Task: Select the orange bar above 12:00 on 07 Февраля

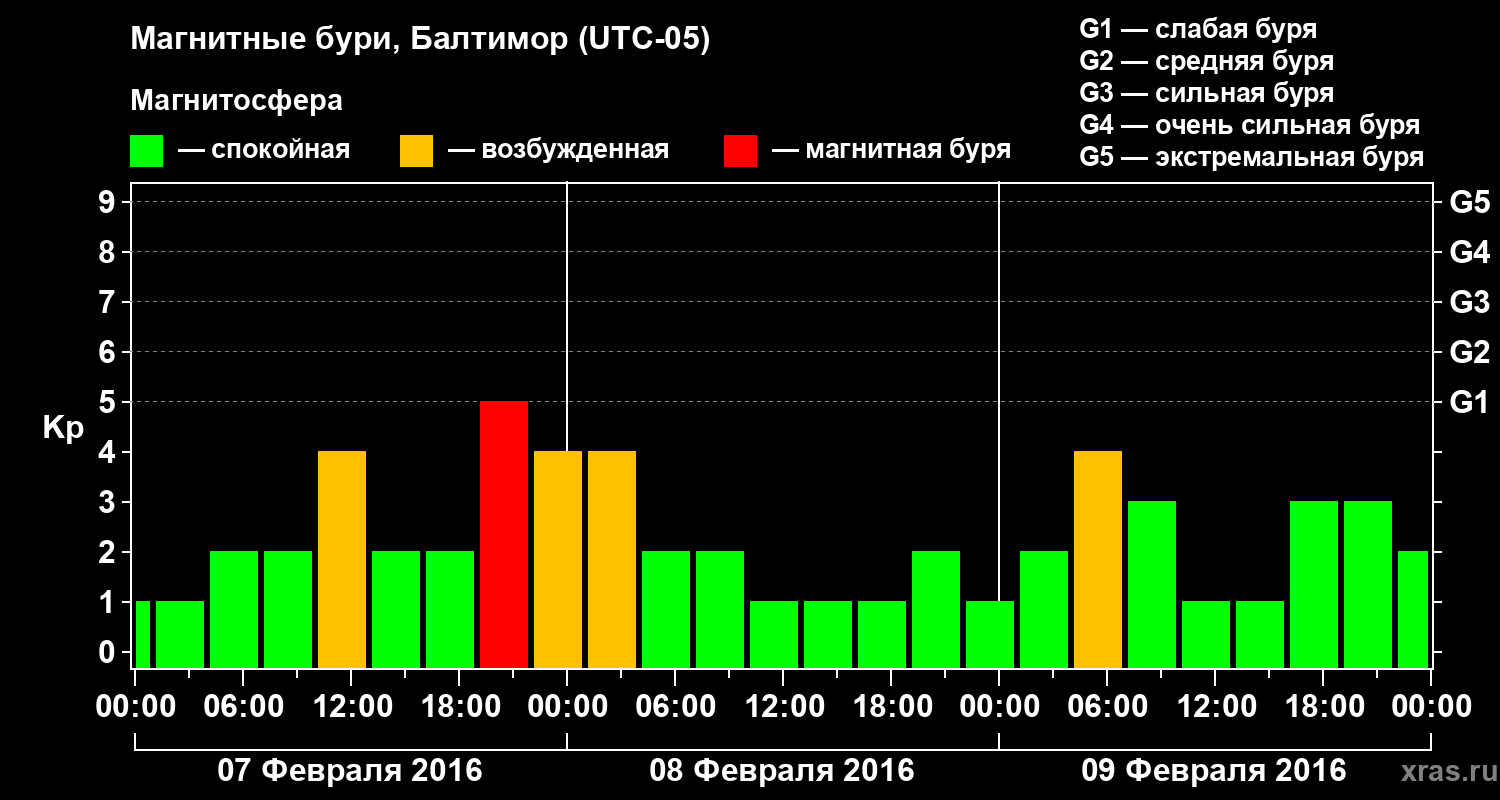Action: pos(342,559)
